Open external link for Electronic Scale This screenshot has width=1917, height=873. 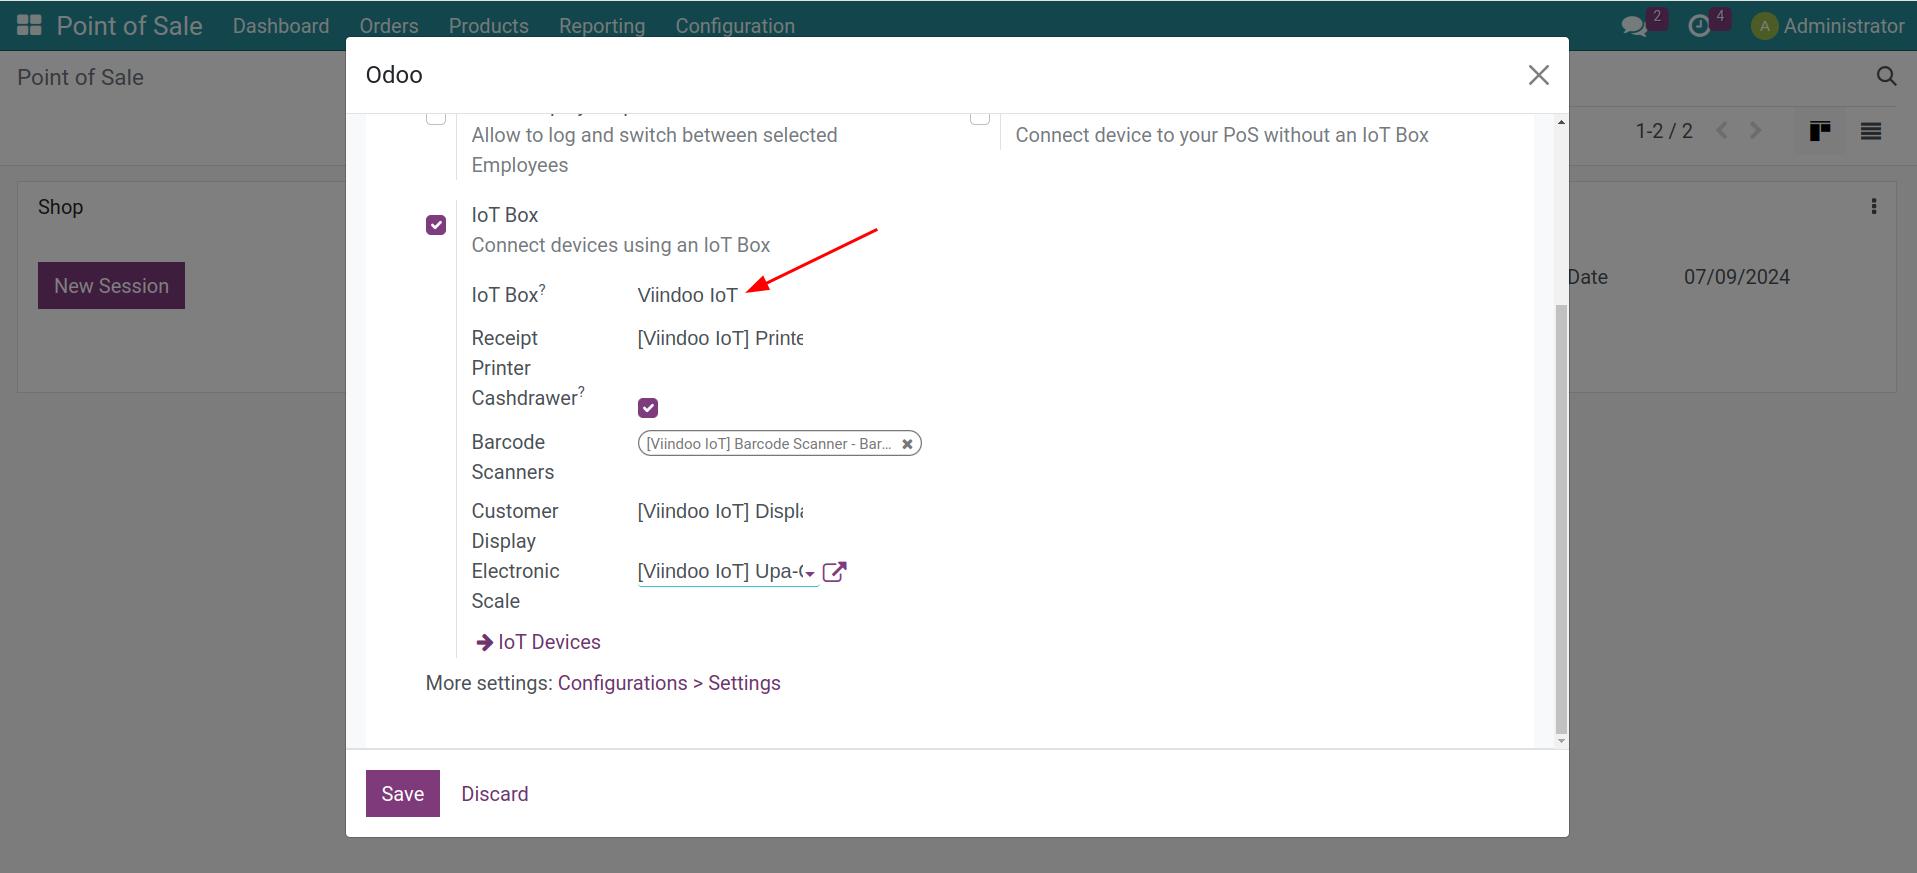click(x=834, y=572)
